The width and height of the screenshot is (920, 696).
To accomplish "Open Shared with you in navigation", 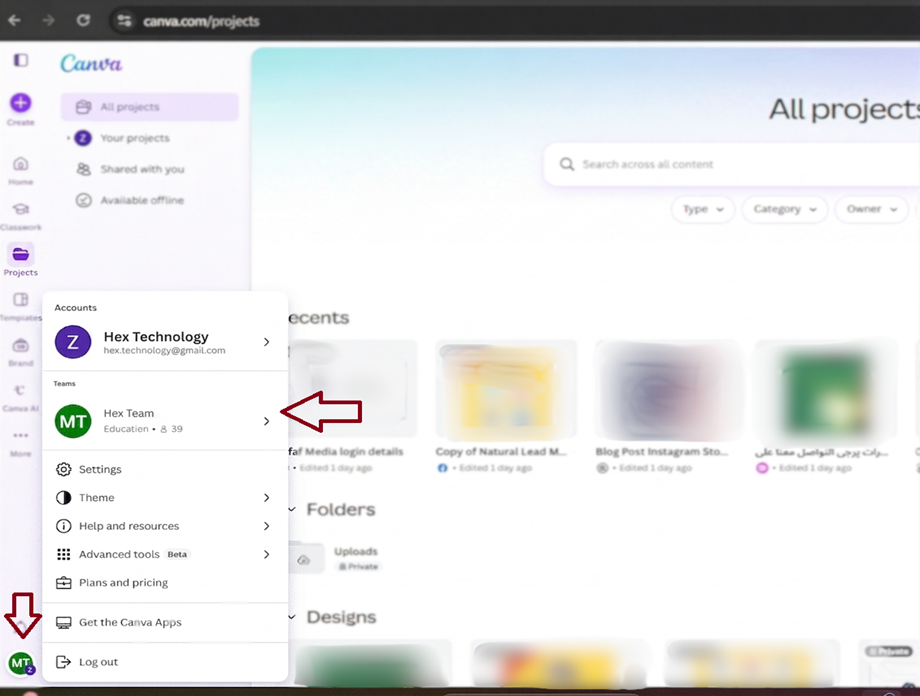I will 142,169.
